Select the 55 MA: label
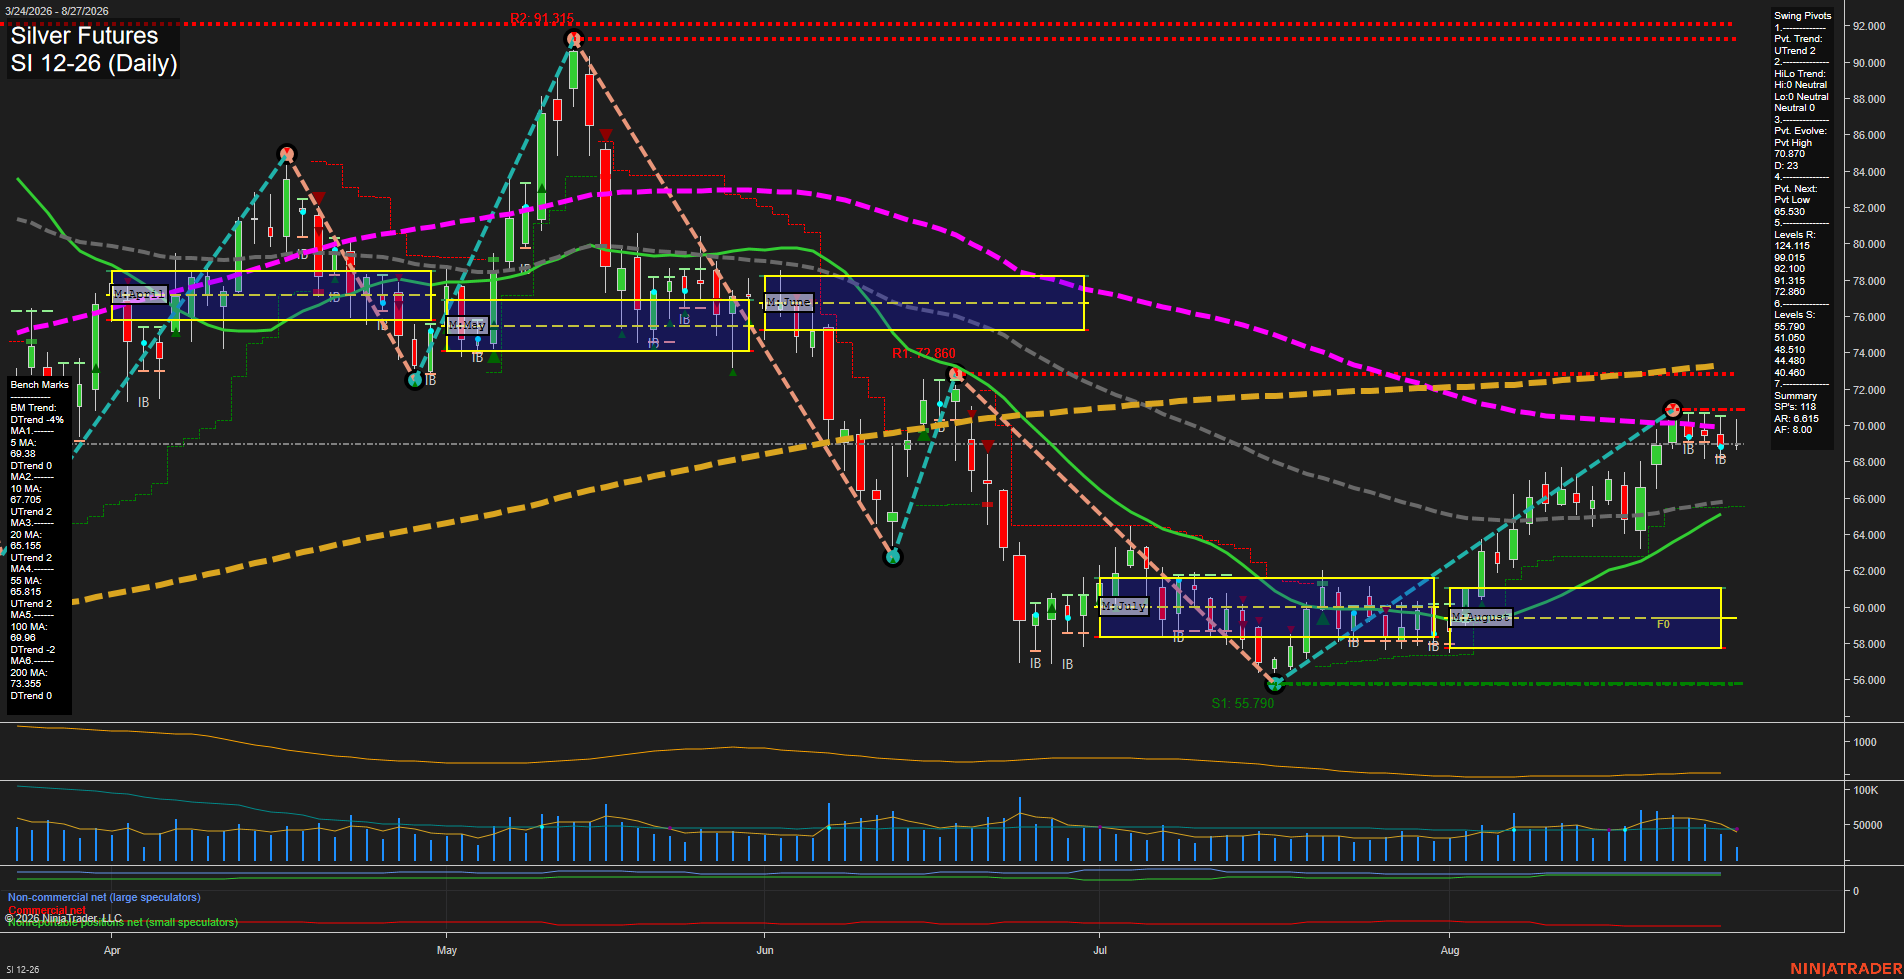Viewport: 1904px width, 979px height. tap(25, 581)
